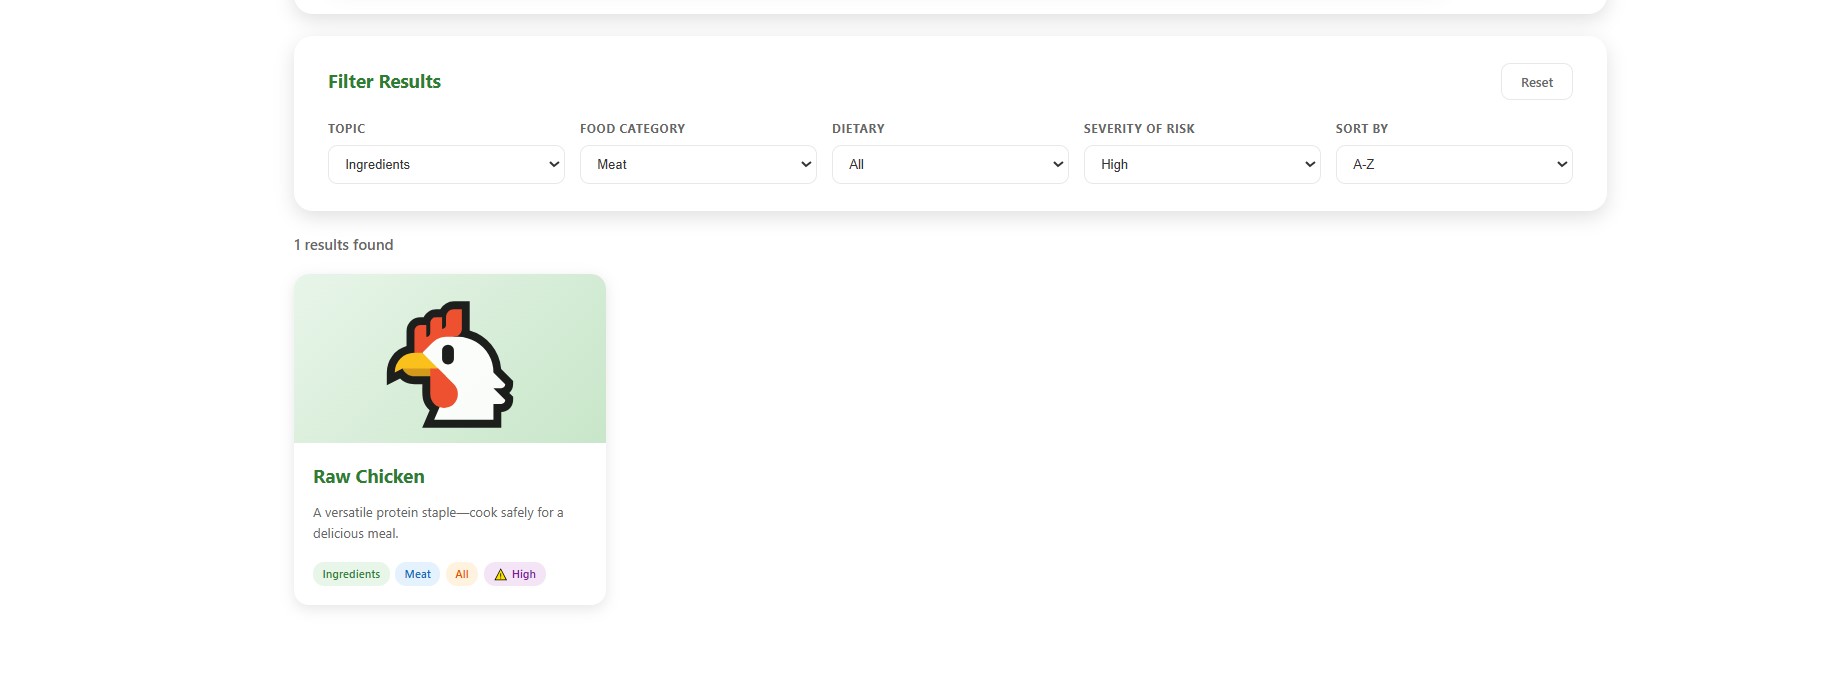The image size is (1830, 692).
Task: Click the DIETARY label
Action: point(858,129)
